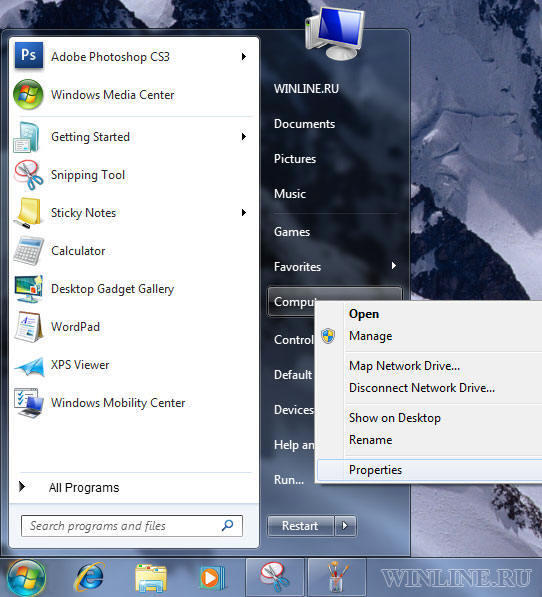Open the WordPad icon
The image size is (542, 597).
coord(28,327)
